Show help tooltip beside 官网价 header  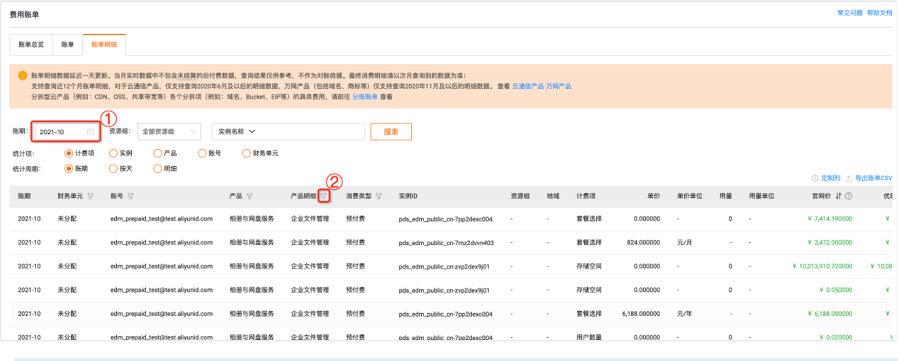[x=848, y=196]
